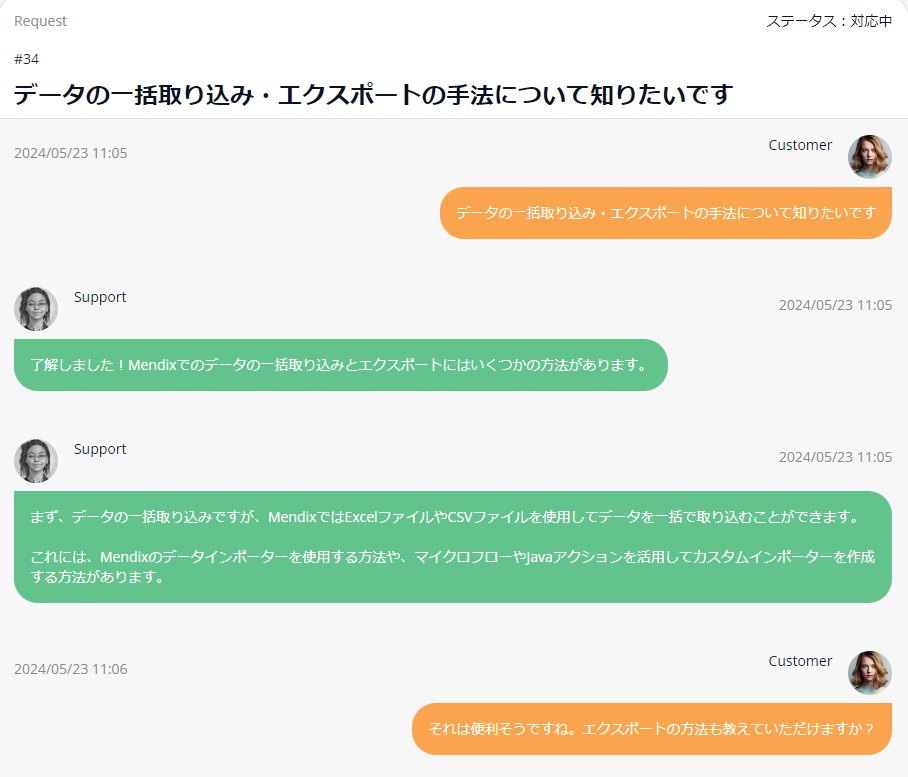Click the 2024/05/23 11:06 timestamp

tap(70, 669)
